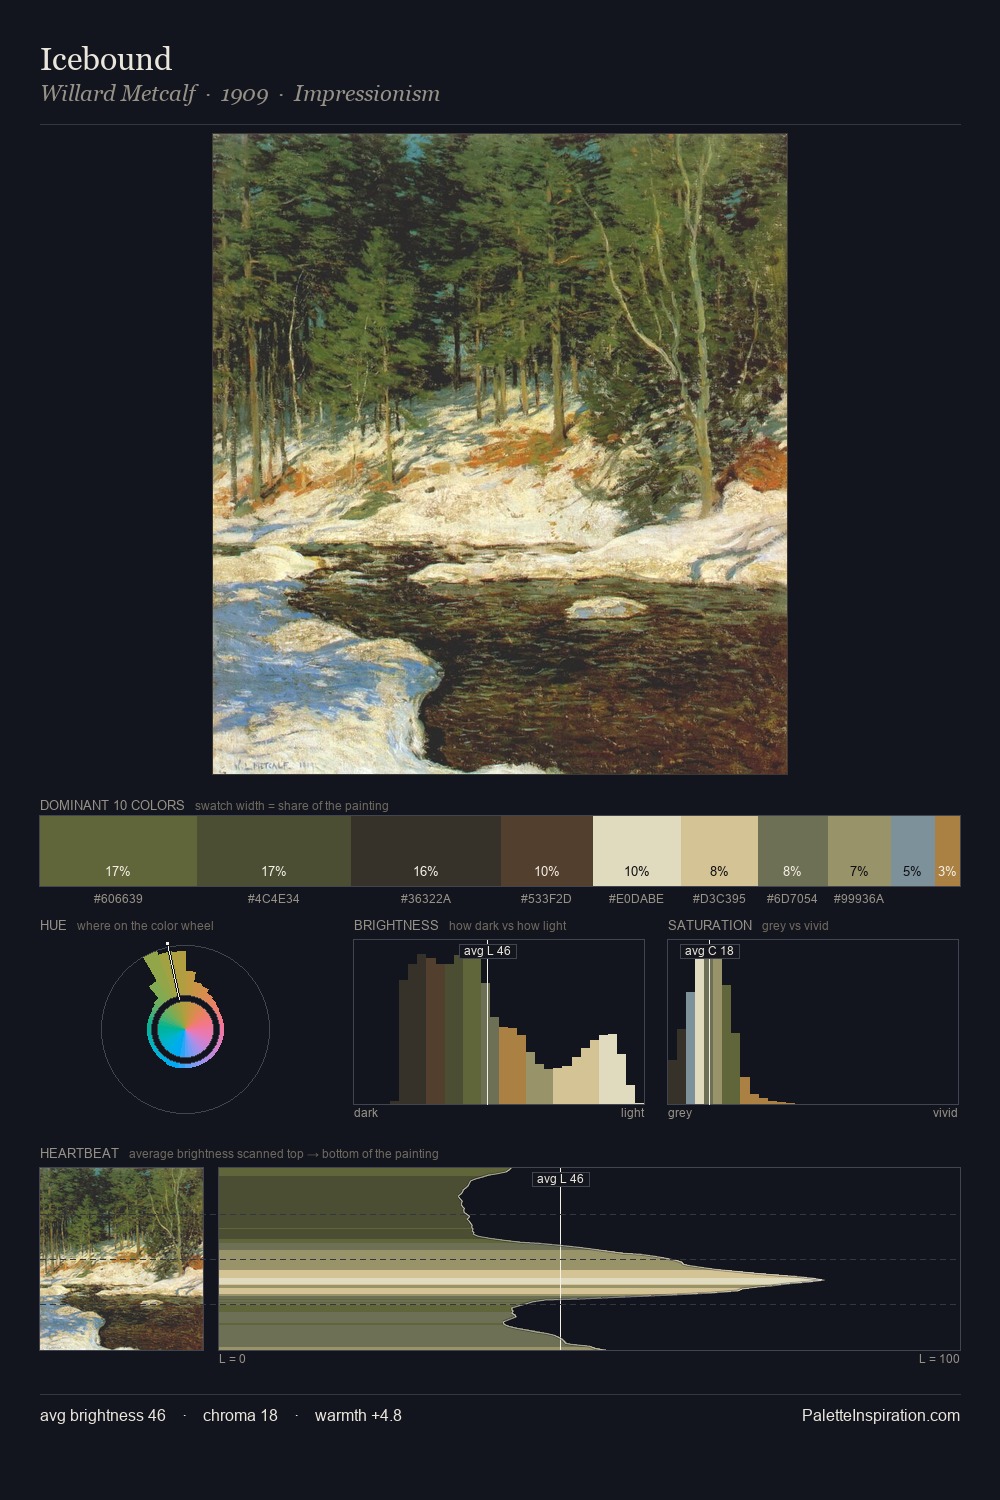Click 'swatch width = share of the painting'
1000x1500 pixels.
(x=292, y=806)
